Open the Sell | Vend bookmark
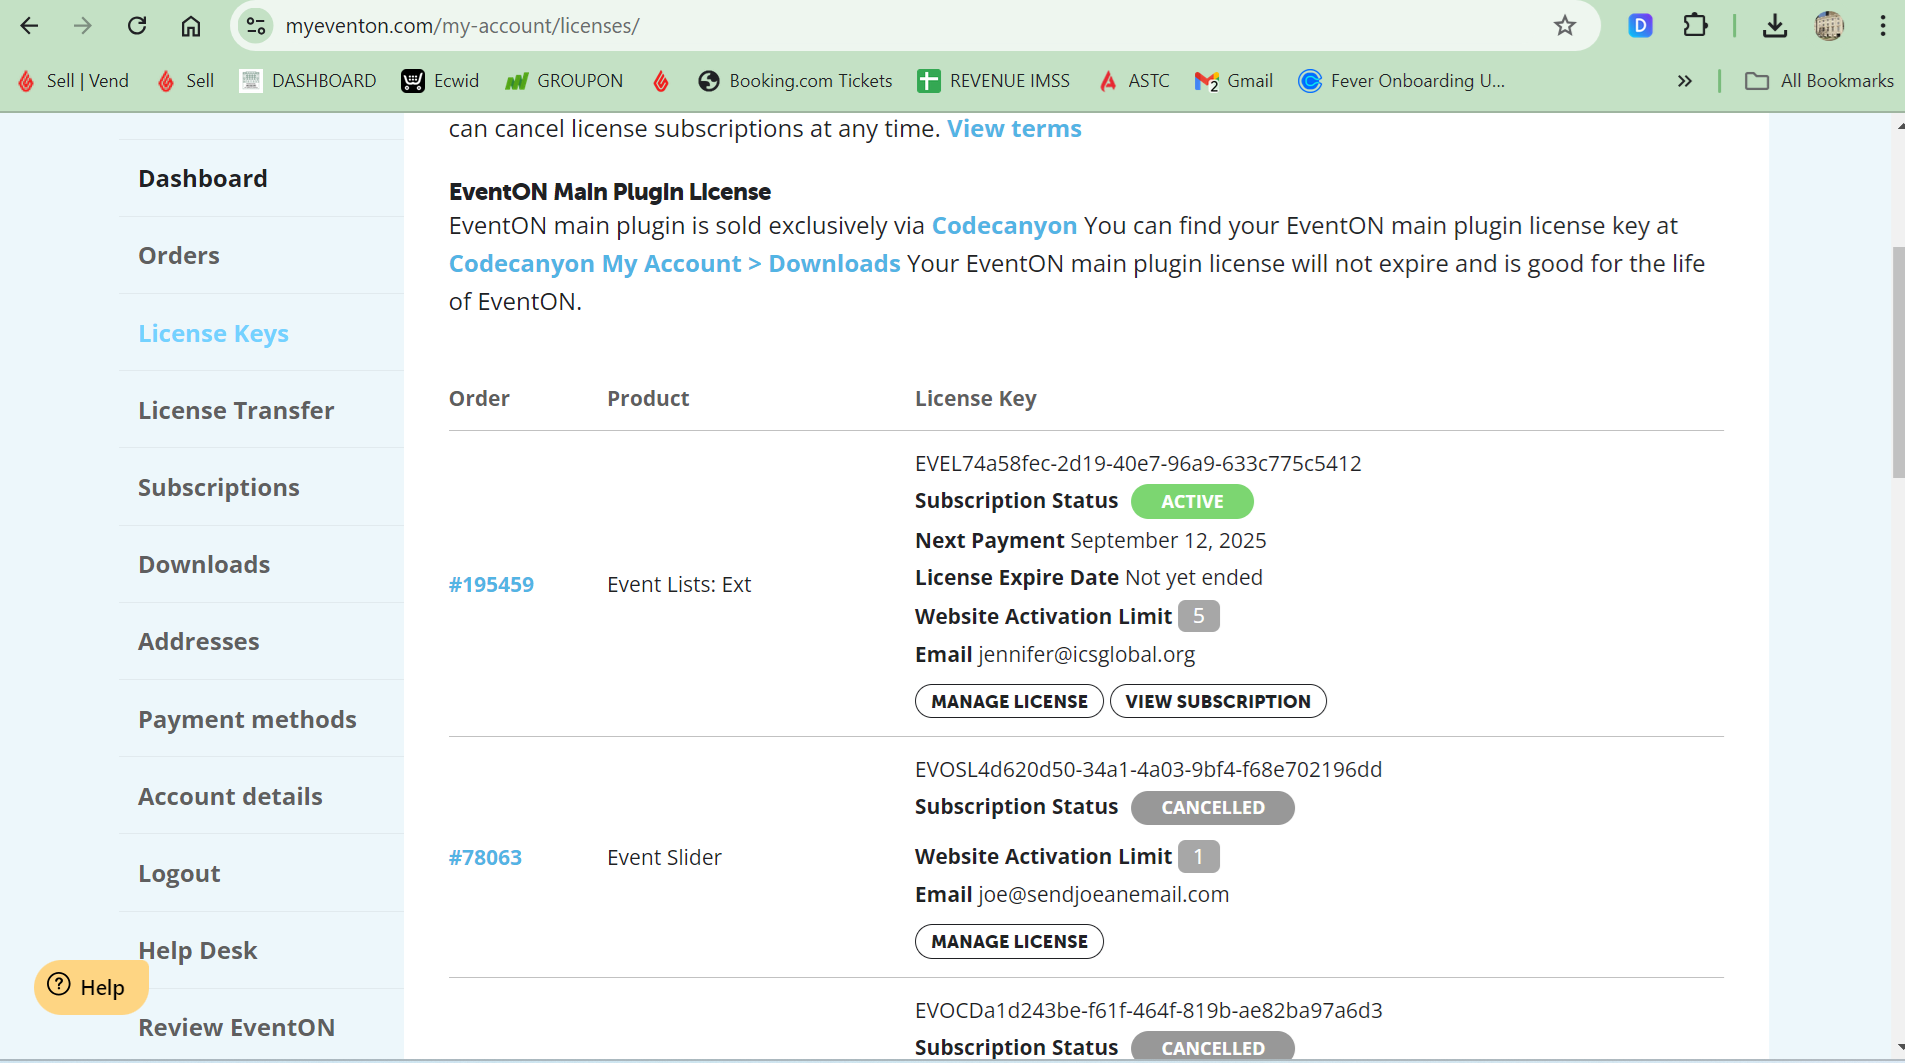 coord(74,81)
